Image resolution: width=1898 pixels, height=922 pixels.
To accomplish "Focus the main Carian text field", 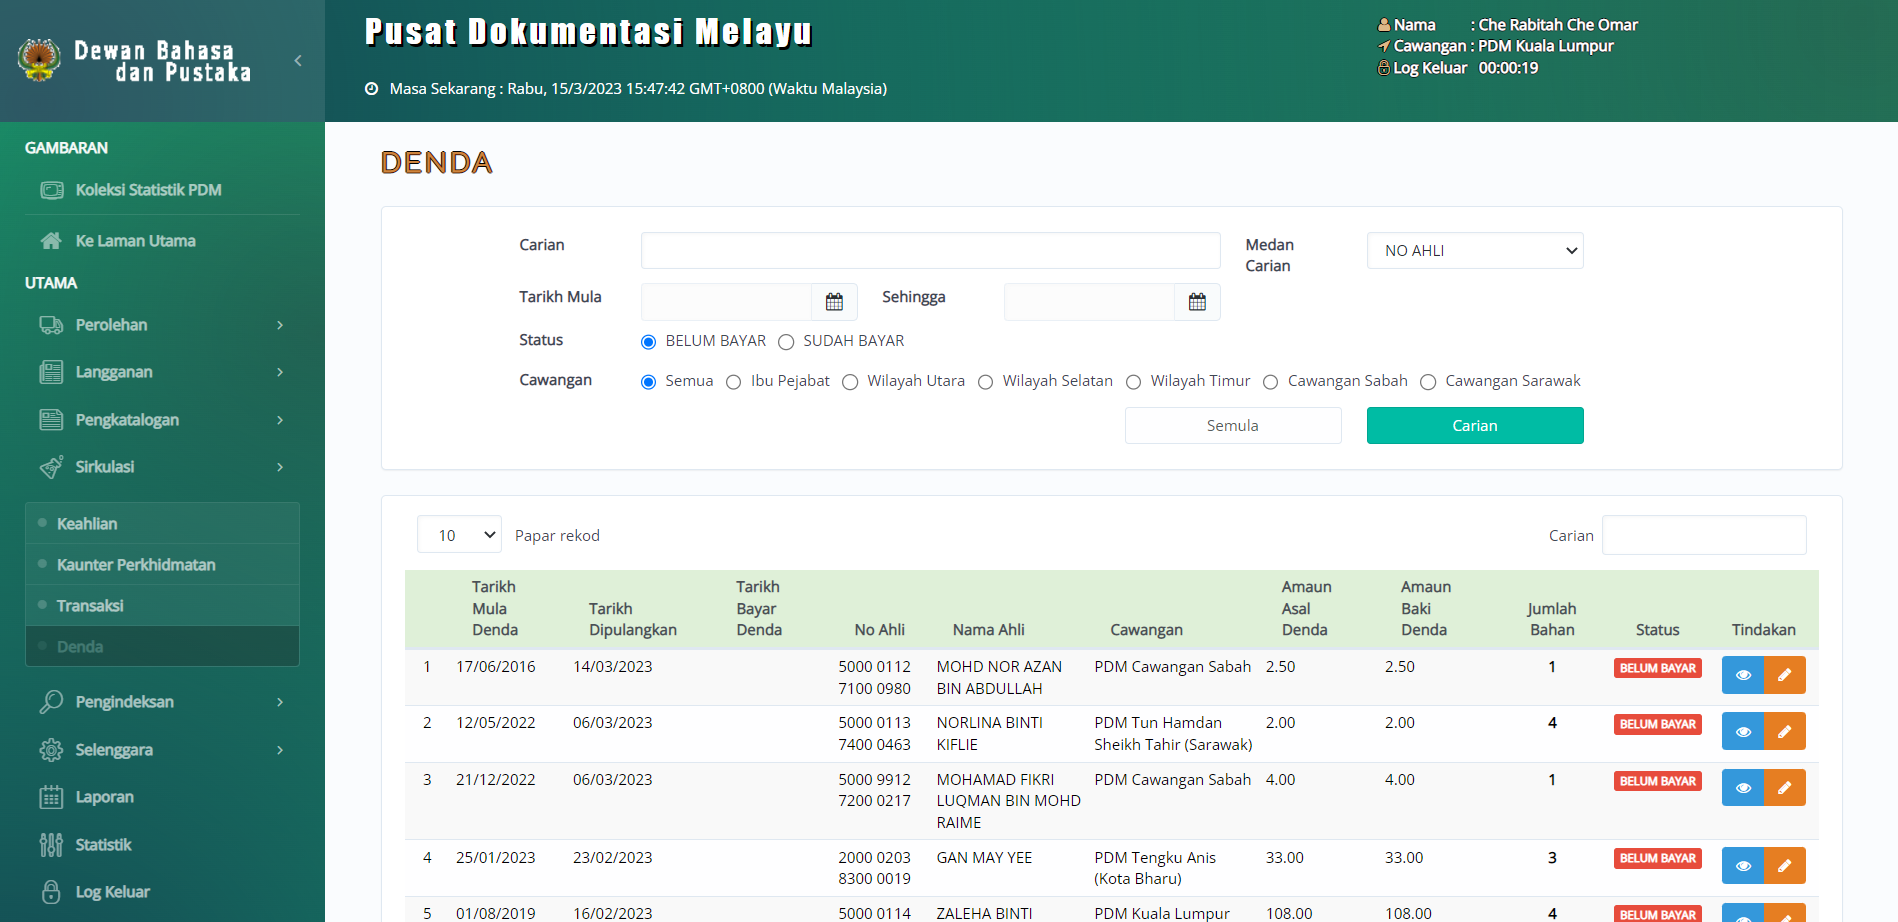I will pyautogui.click(x=930, y=251).
